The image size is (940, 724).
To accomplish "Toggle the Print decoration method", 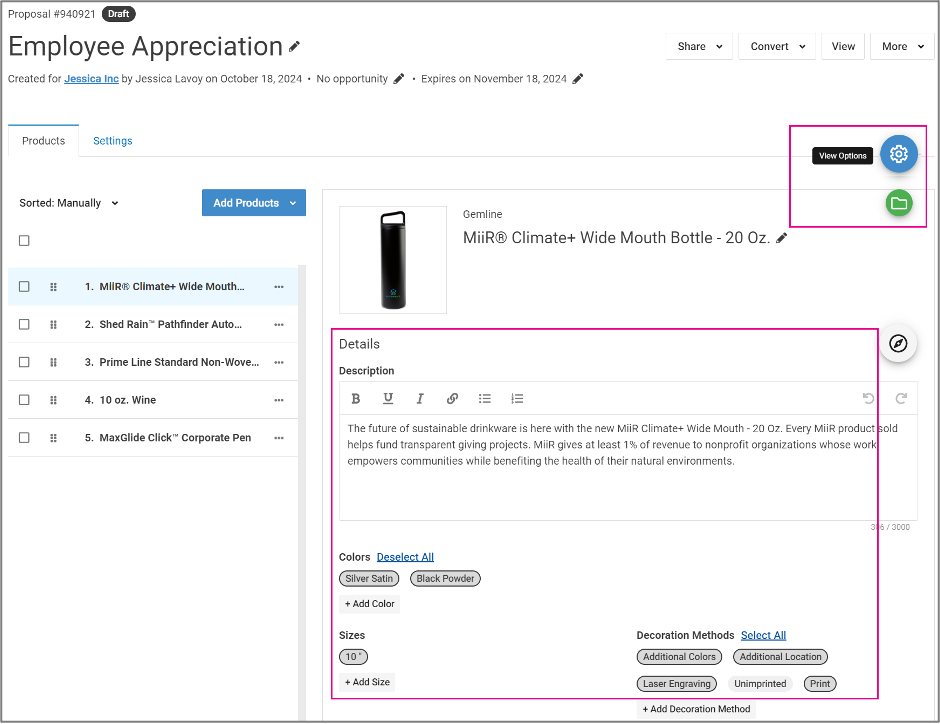I will [820, 684].
